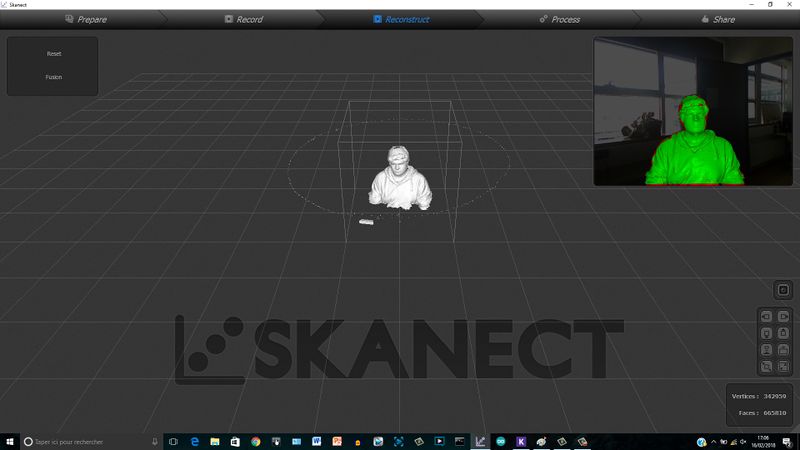
Task: Select the top view icon
Action: pyautogui.click(x=767, y=350)
